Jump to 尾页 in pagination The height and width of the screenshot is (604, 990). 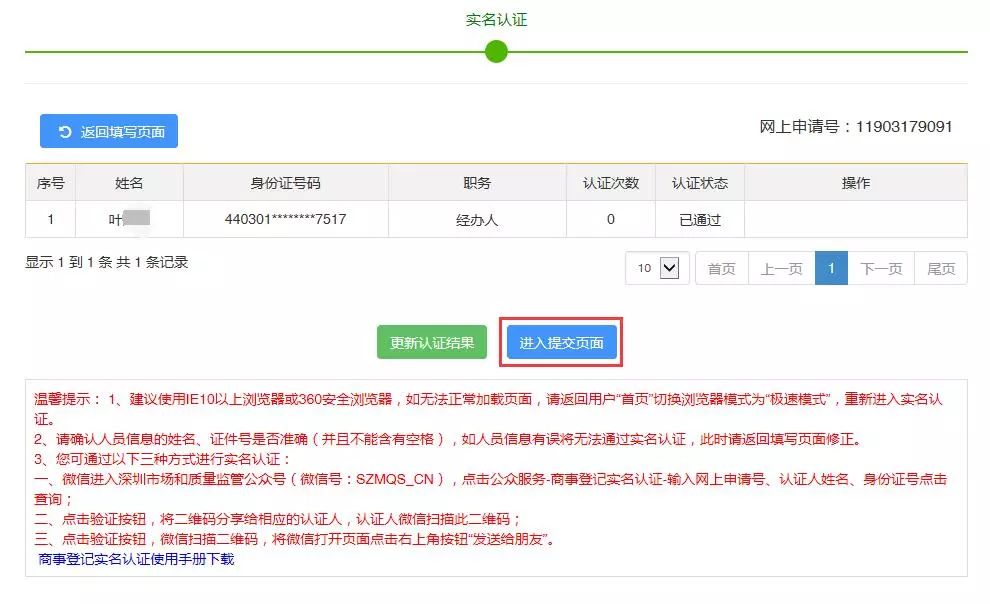pos(940,268)
